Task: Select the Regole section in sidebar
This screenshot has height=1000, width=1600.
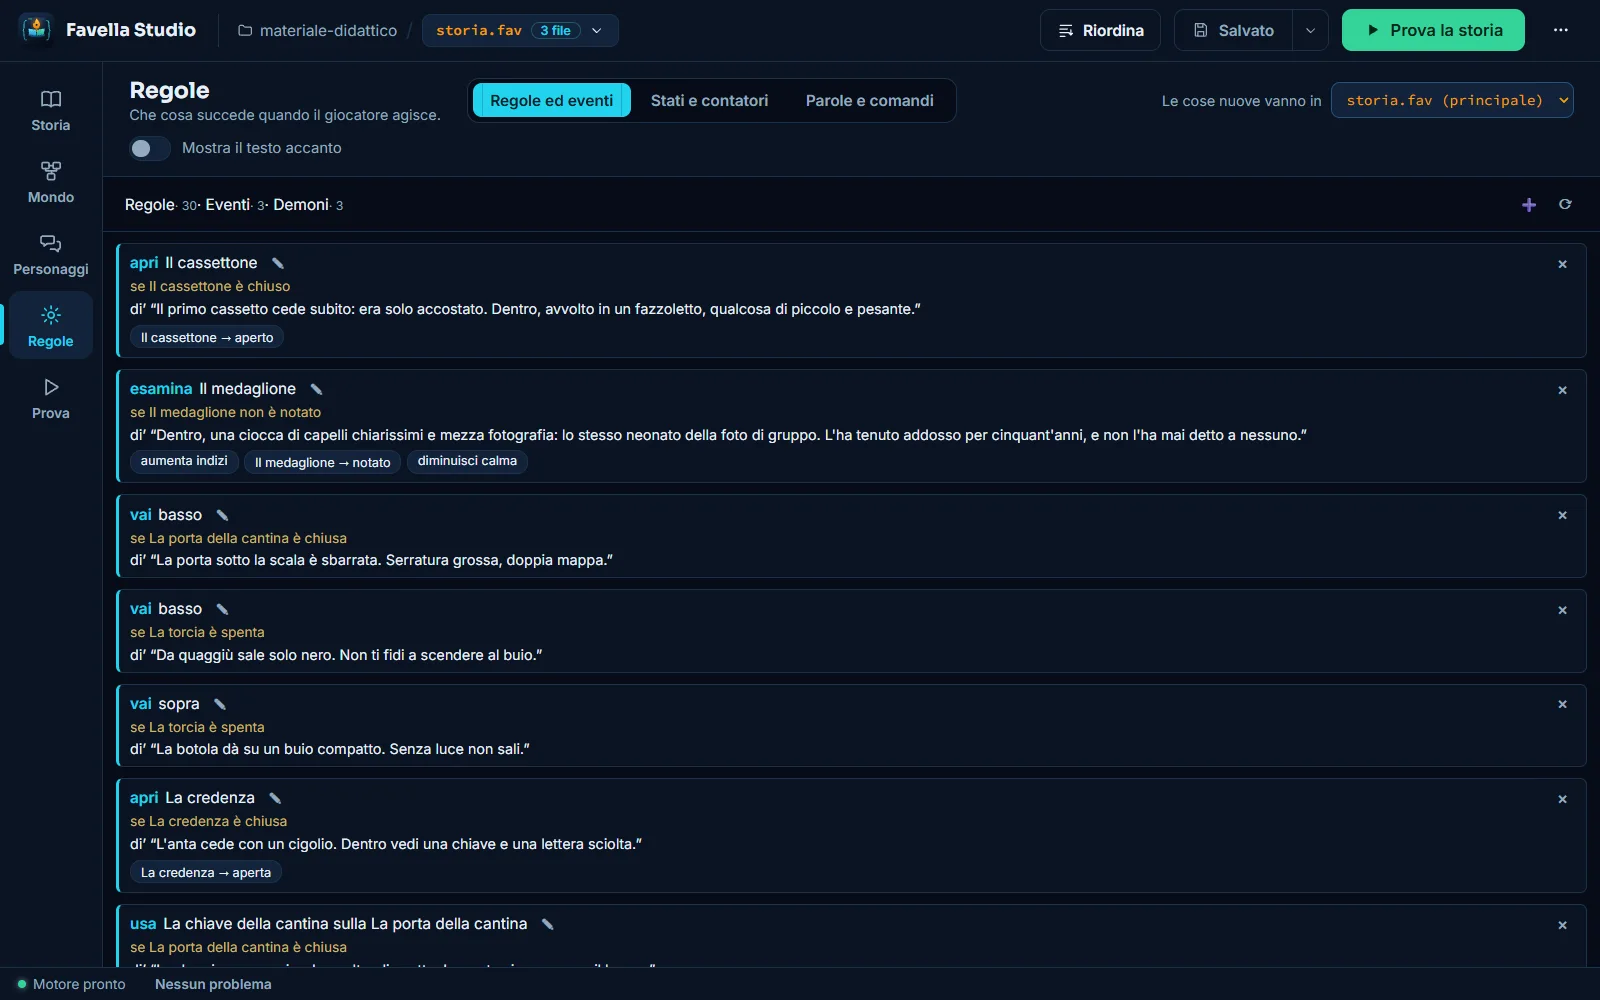Action: click(x=51, y=327)
